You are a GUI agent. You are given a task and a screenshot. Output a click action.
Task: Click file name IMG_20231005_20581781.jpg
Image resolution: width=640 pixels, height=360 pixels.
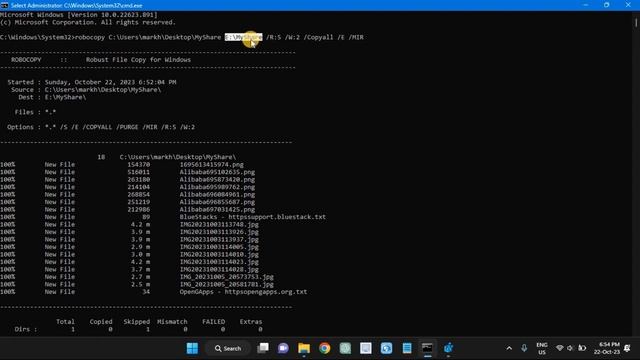click(x=227, y=284)
